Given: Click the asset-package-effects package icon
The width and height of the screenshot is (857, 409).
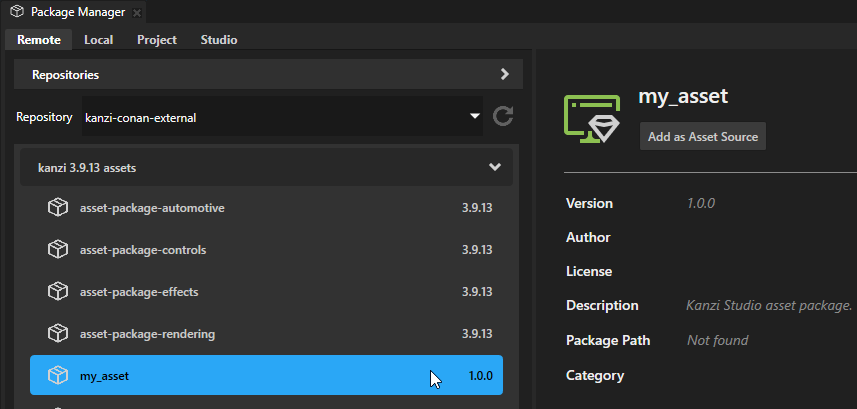Looking at the screenshot, I should click(57, 291).
